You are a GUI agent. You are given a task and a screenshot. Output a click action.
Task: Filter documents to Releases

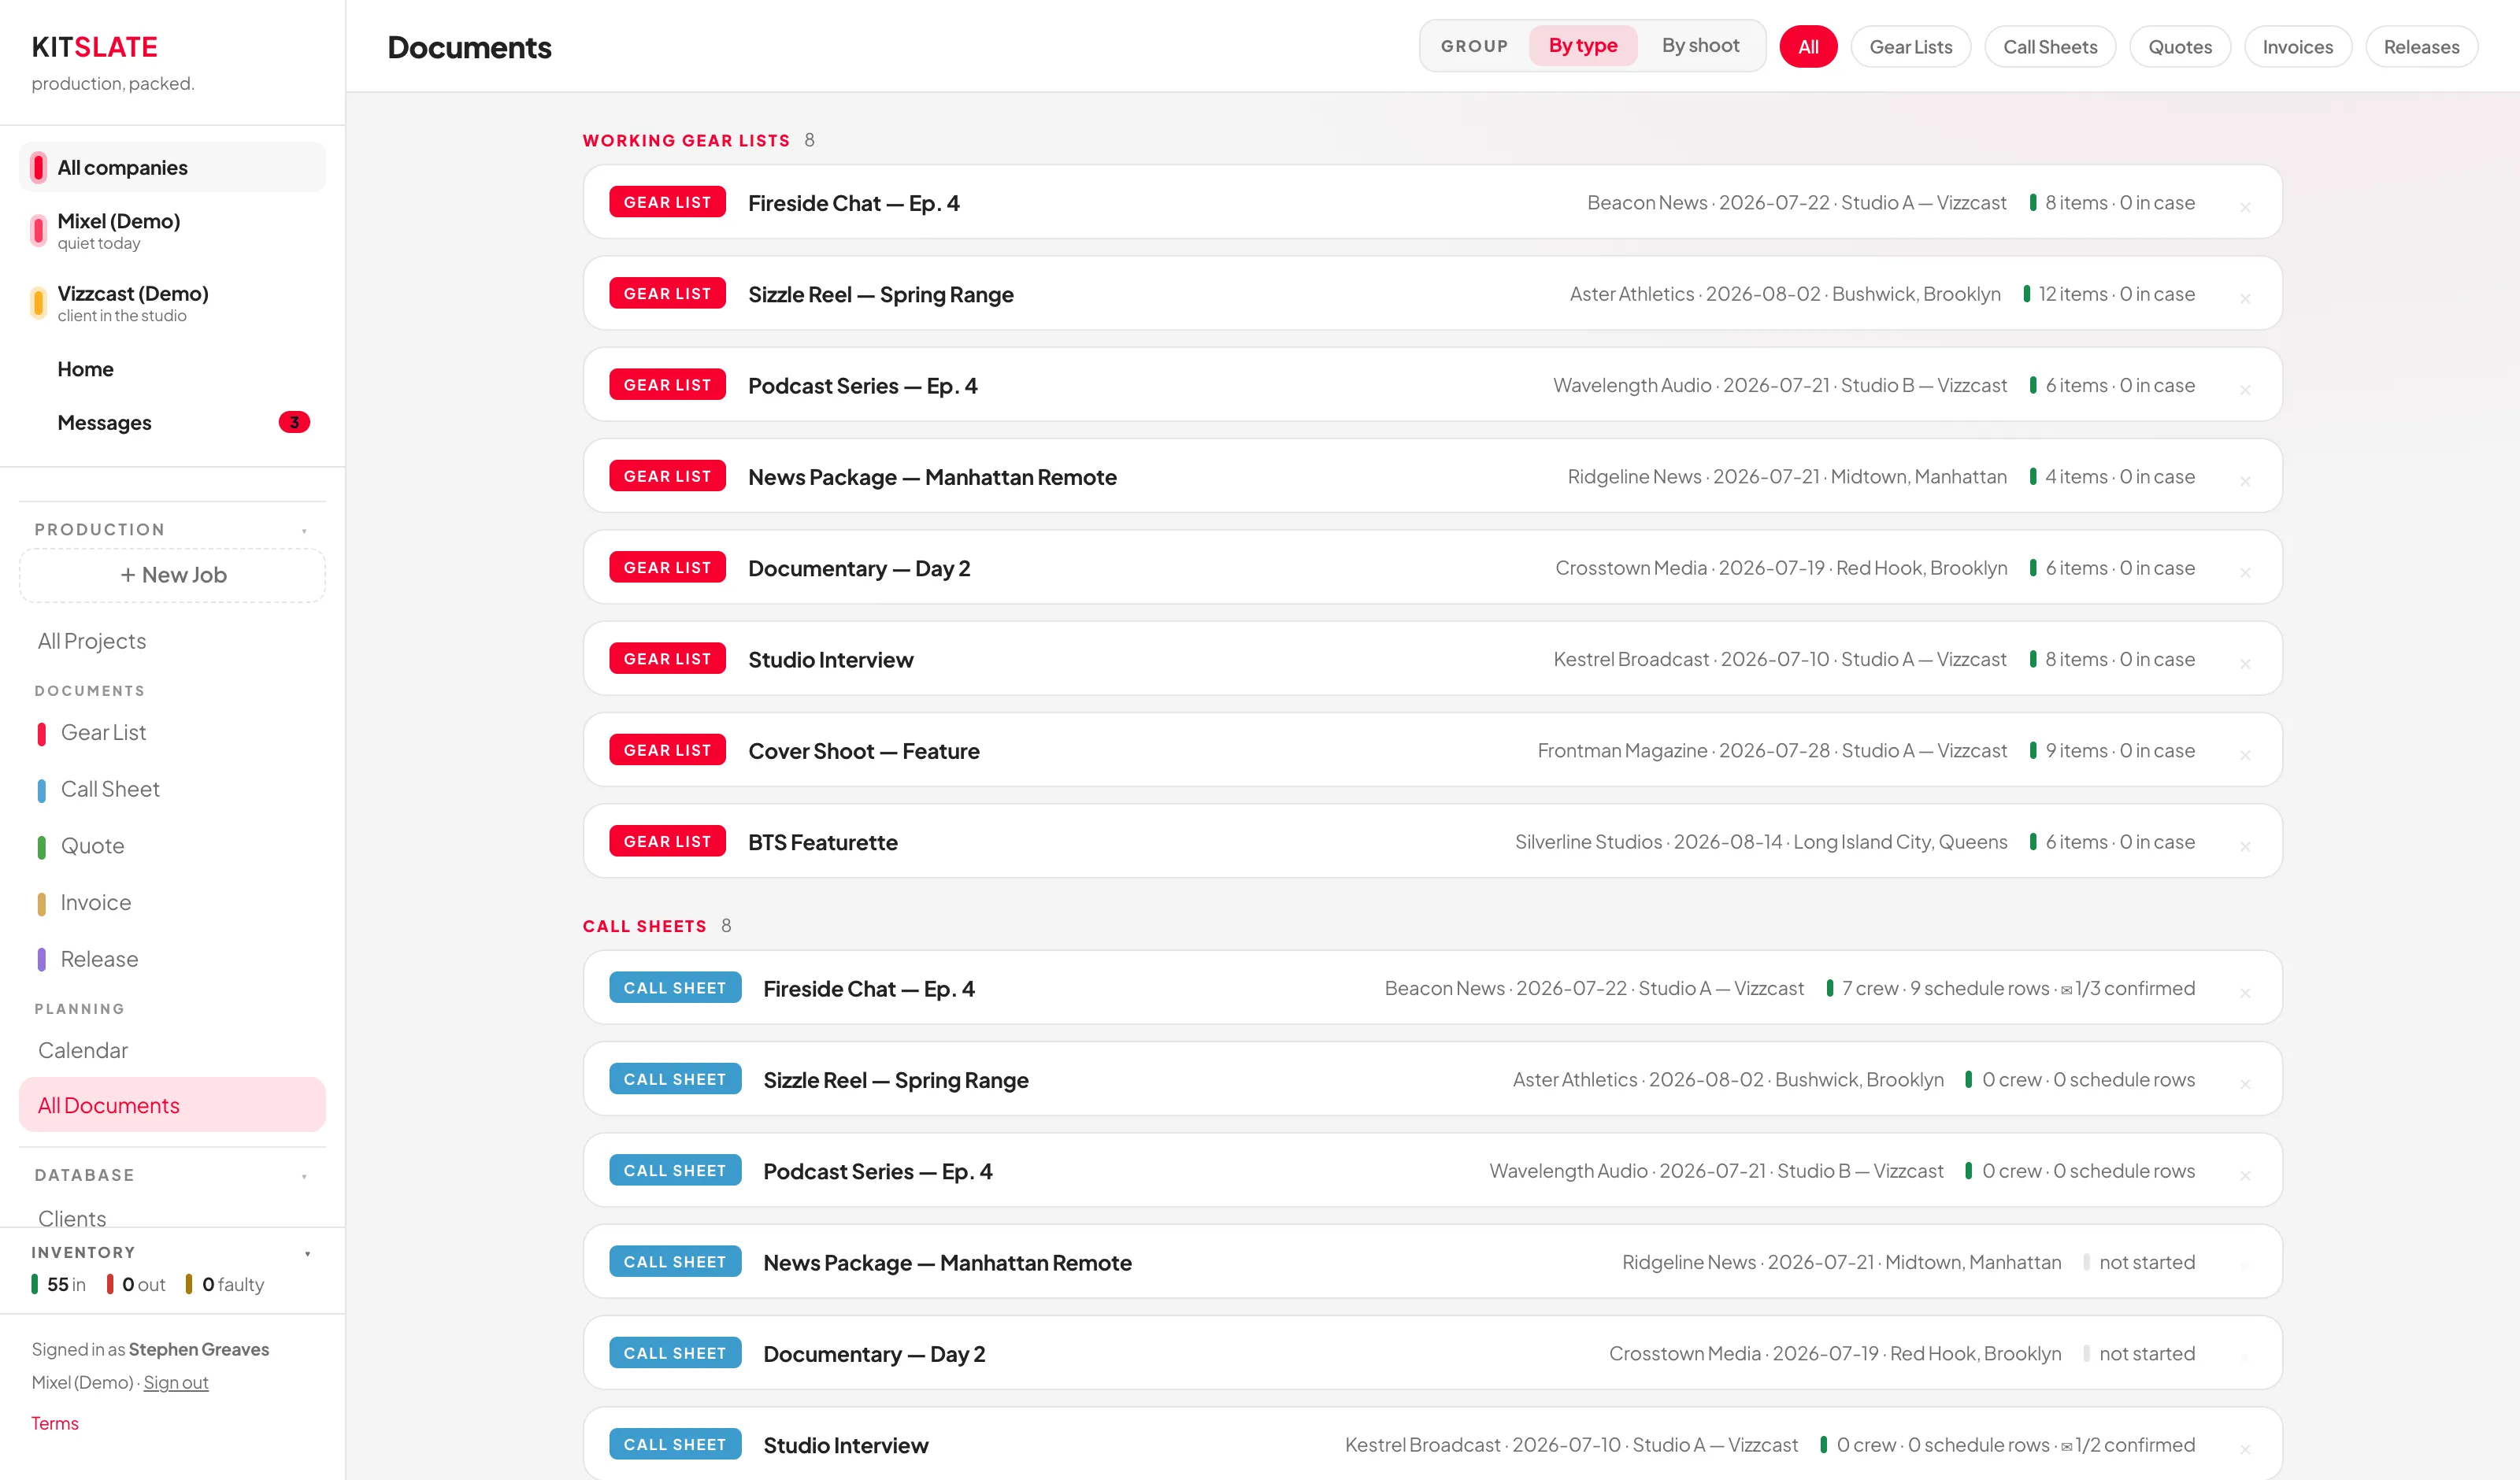pyautogui.click(x=2421, y=46)
